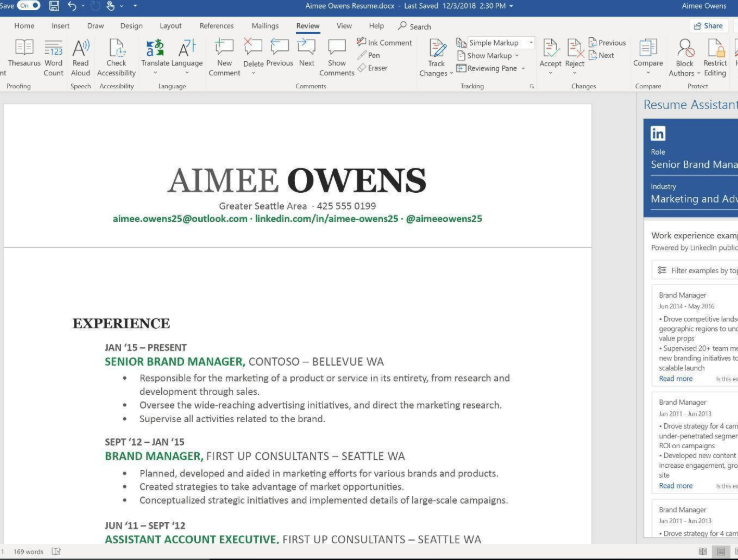Click the Search box in the ribbon
This screenshot has width=738, height=560.
pos(415,26)
